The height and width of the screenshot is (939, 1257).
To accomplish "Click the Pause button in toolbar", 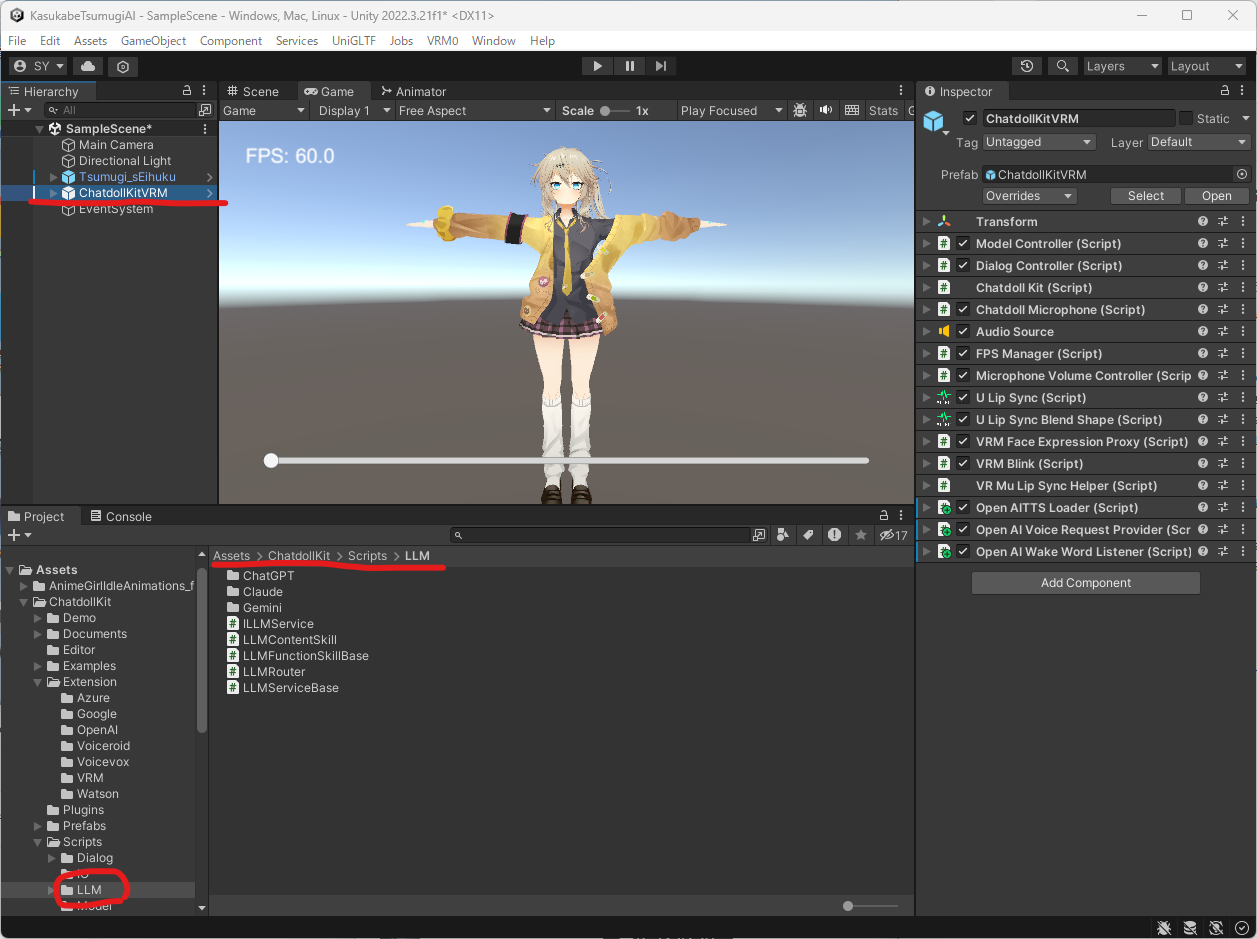I will [x=629, y=66].
